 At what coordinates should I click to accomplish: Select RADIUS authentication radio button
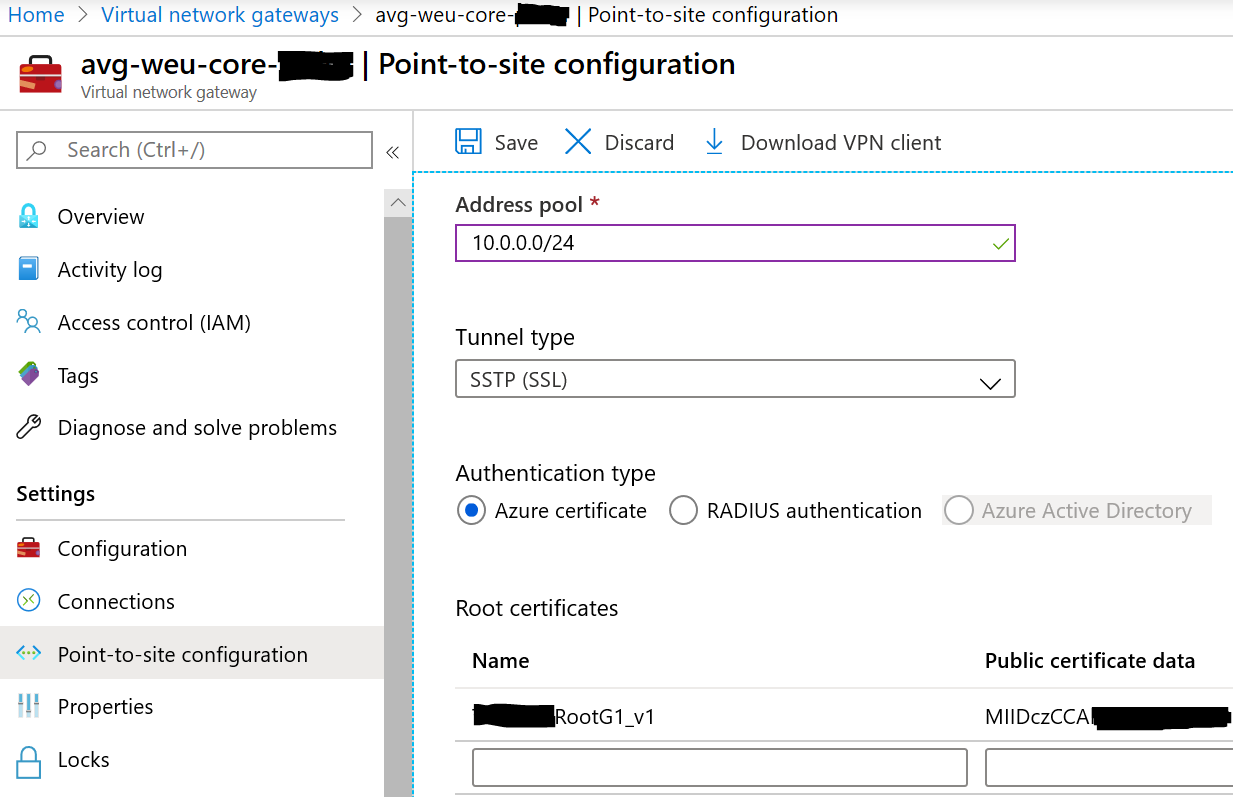[x=683, y=511]
